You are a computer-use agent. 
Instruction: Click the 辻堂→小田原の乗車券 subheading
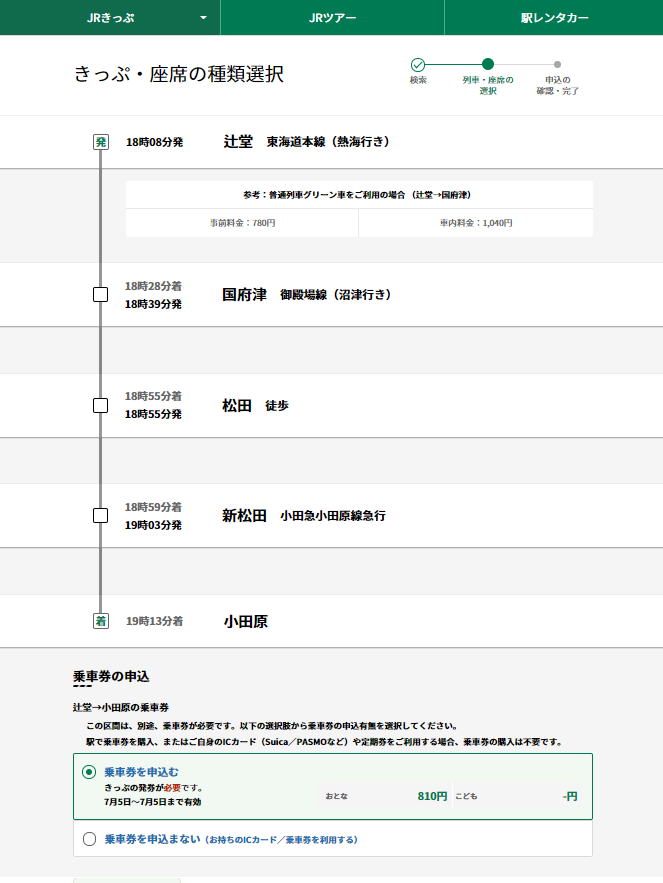tap(121, 707)
